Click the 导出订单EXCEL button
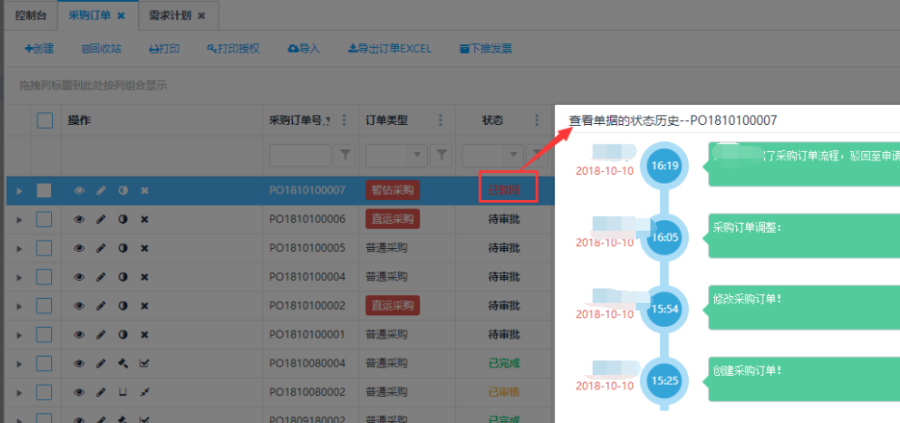 pos(388,48)
